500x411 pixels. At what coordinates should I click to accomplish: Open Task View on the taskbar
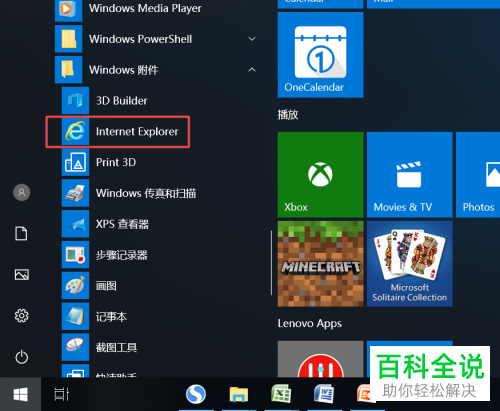pyautogui.click(x=62, y=394)
